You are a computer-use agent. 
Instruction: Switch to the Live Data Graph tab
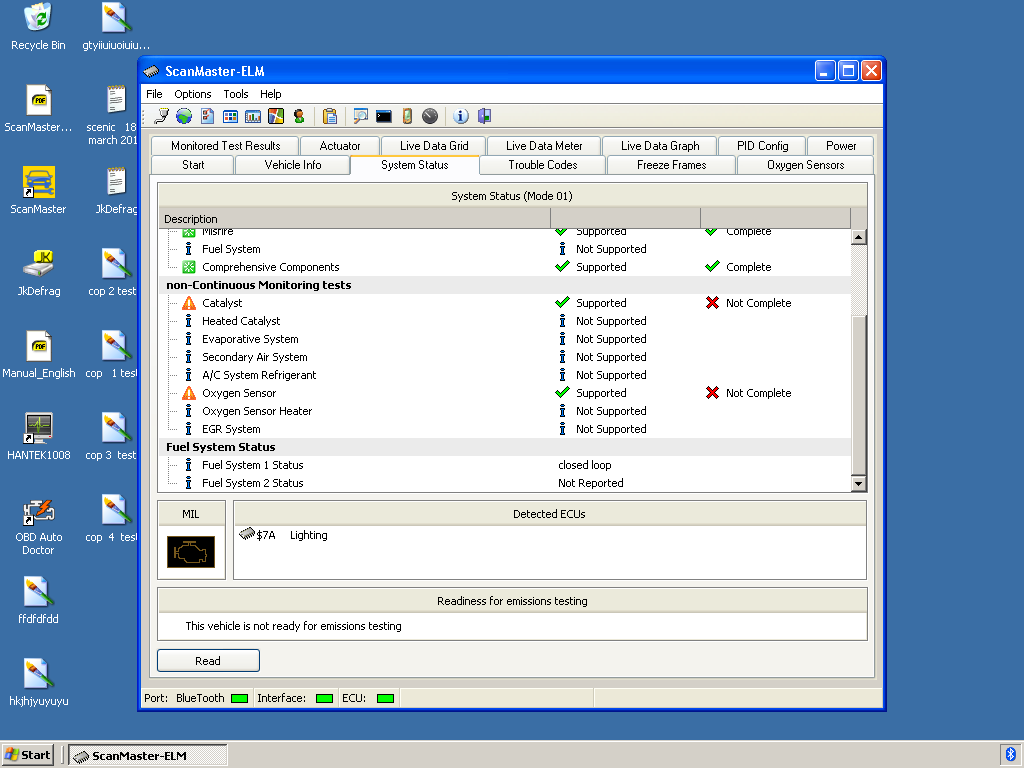pos(660,146)
